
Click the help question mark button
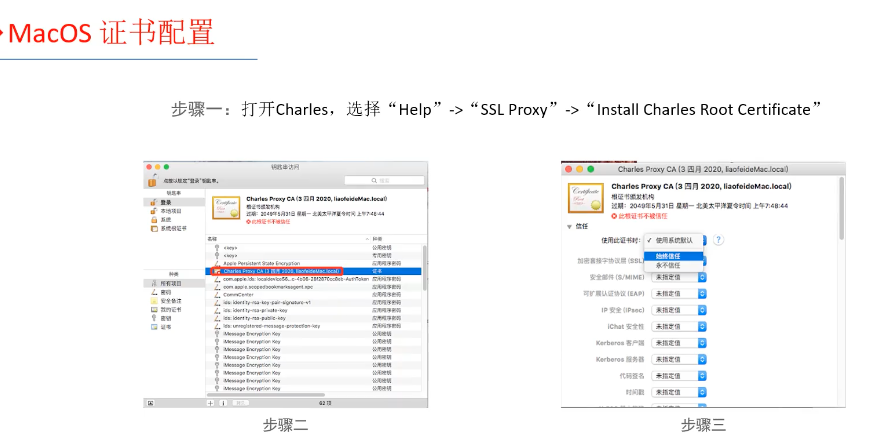point(718,240)
